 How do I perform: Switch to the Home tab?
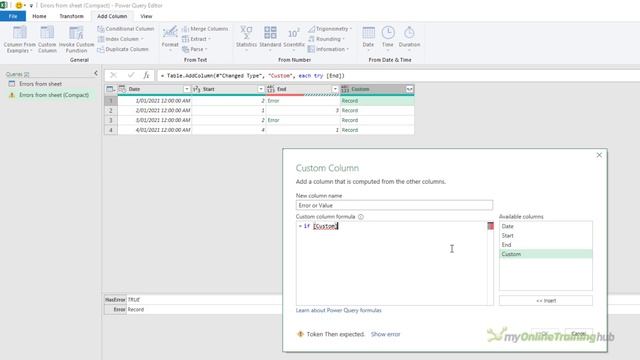click(x=39, y=16)
